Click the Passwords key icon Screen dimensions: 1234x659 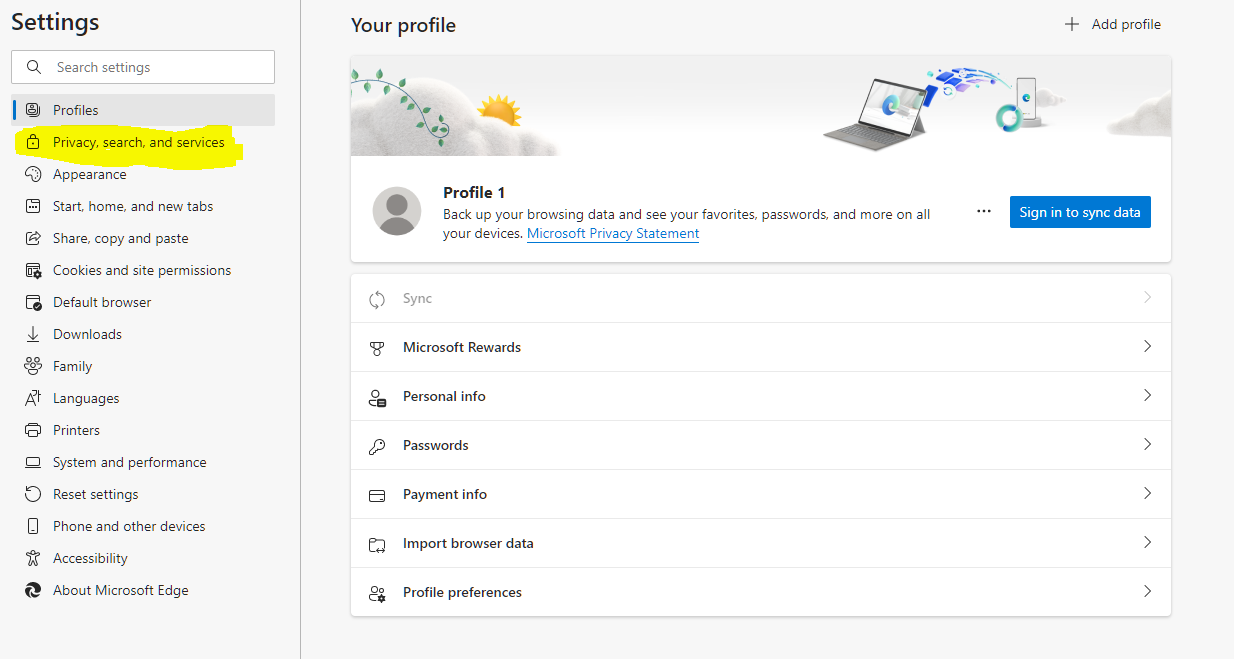[x=377, y=446]
